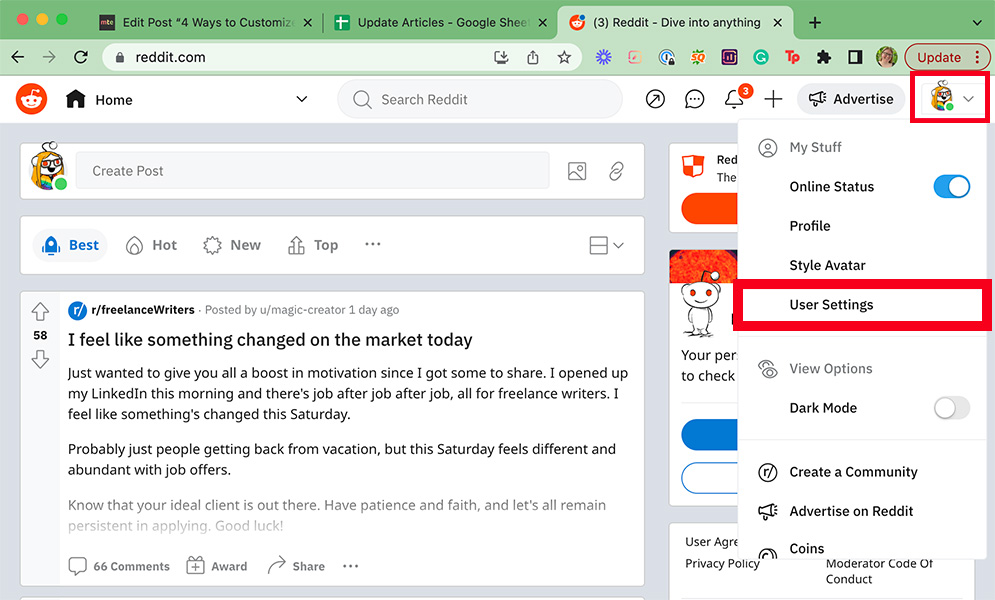Open Reddit chat messages

point(694,99)
